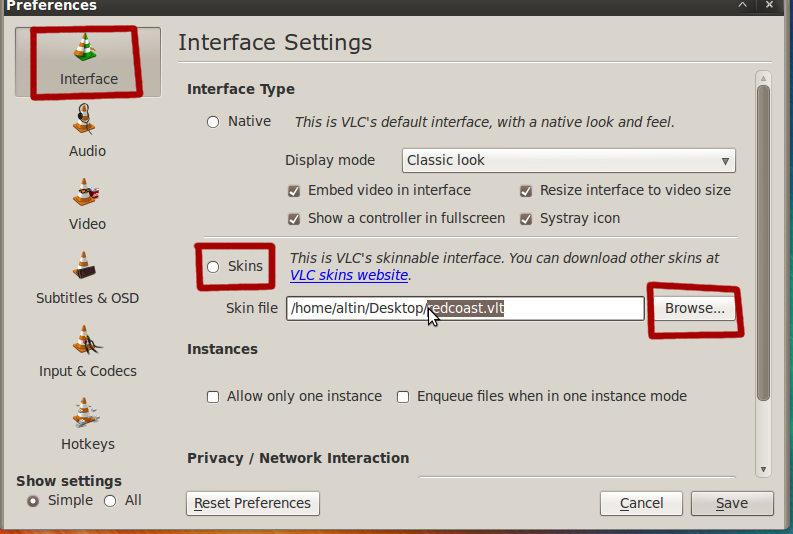793x534 pixels.
Task: Click the Privacy / Network Interaction heading
Action: pyautogui.click(x=298, y=458)
